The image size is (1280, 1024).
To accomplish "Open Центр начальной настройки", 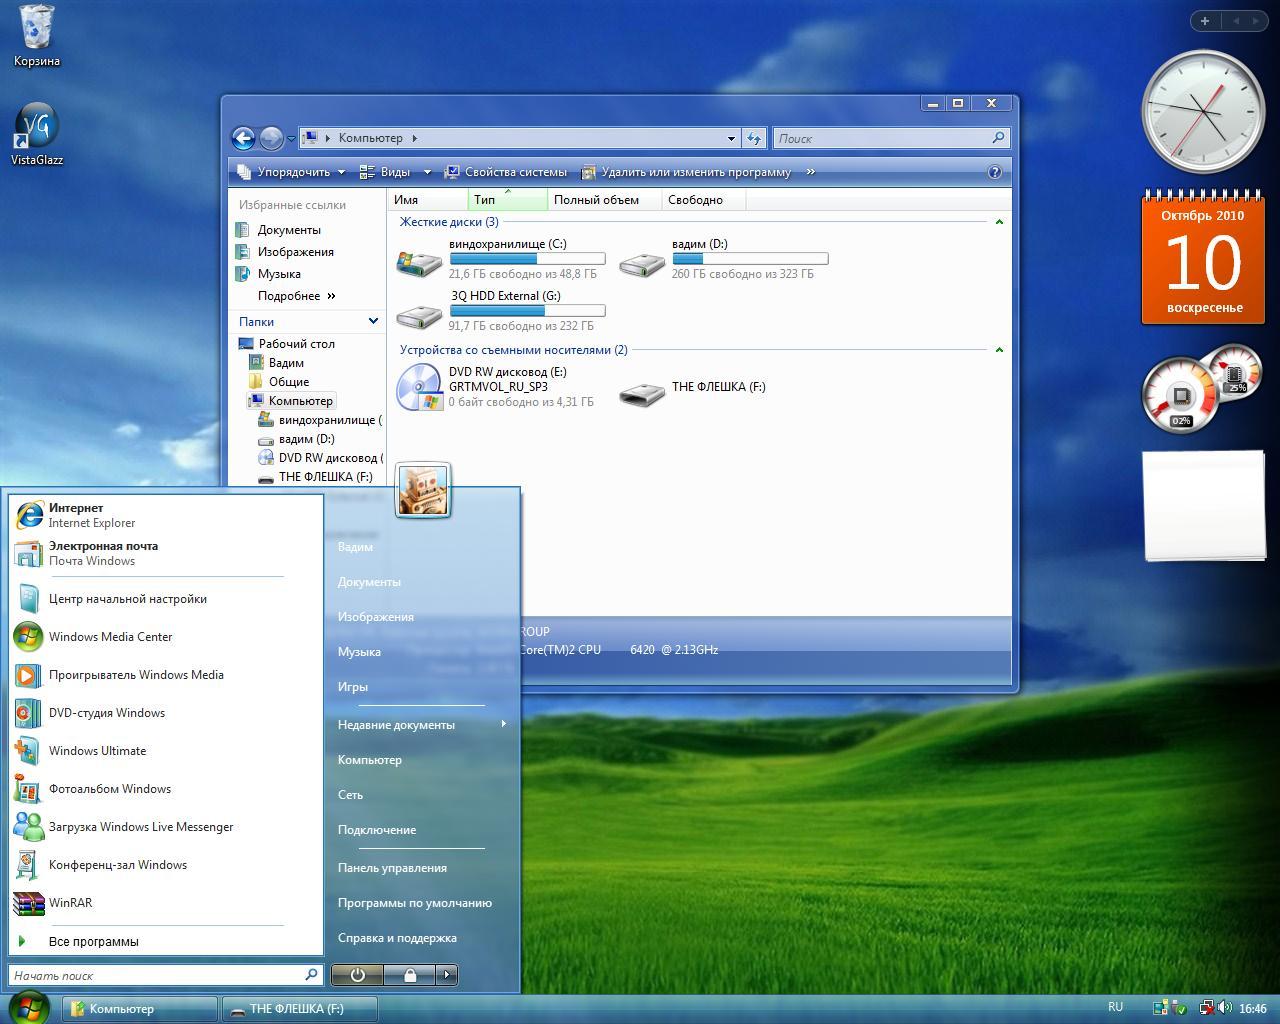I will tap(166, 599).
